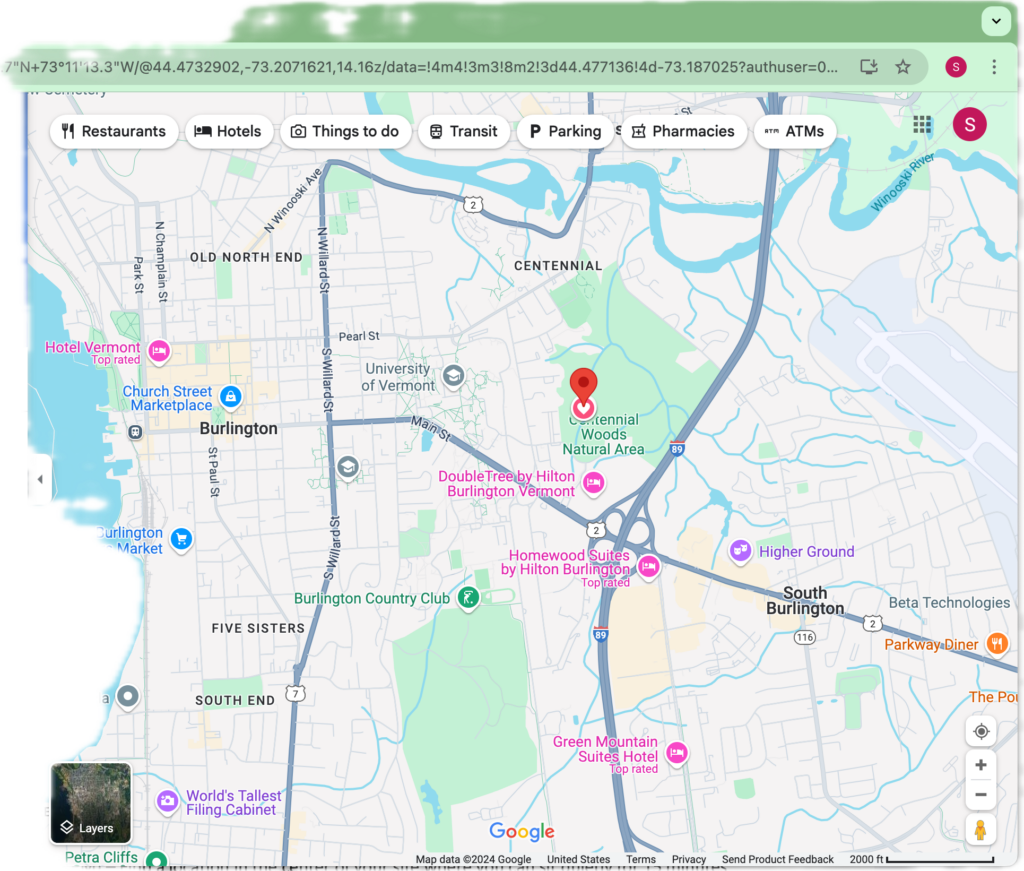This screenshot has width=1024, height=871.
Task: Click the University of Vermont school icon
Action: (453, 376)
